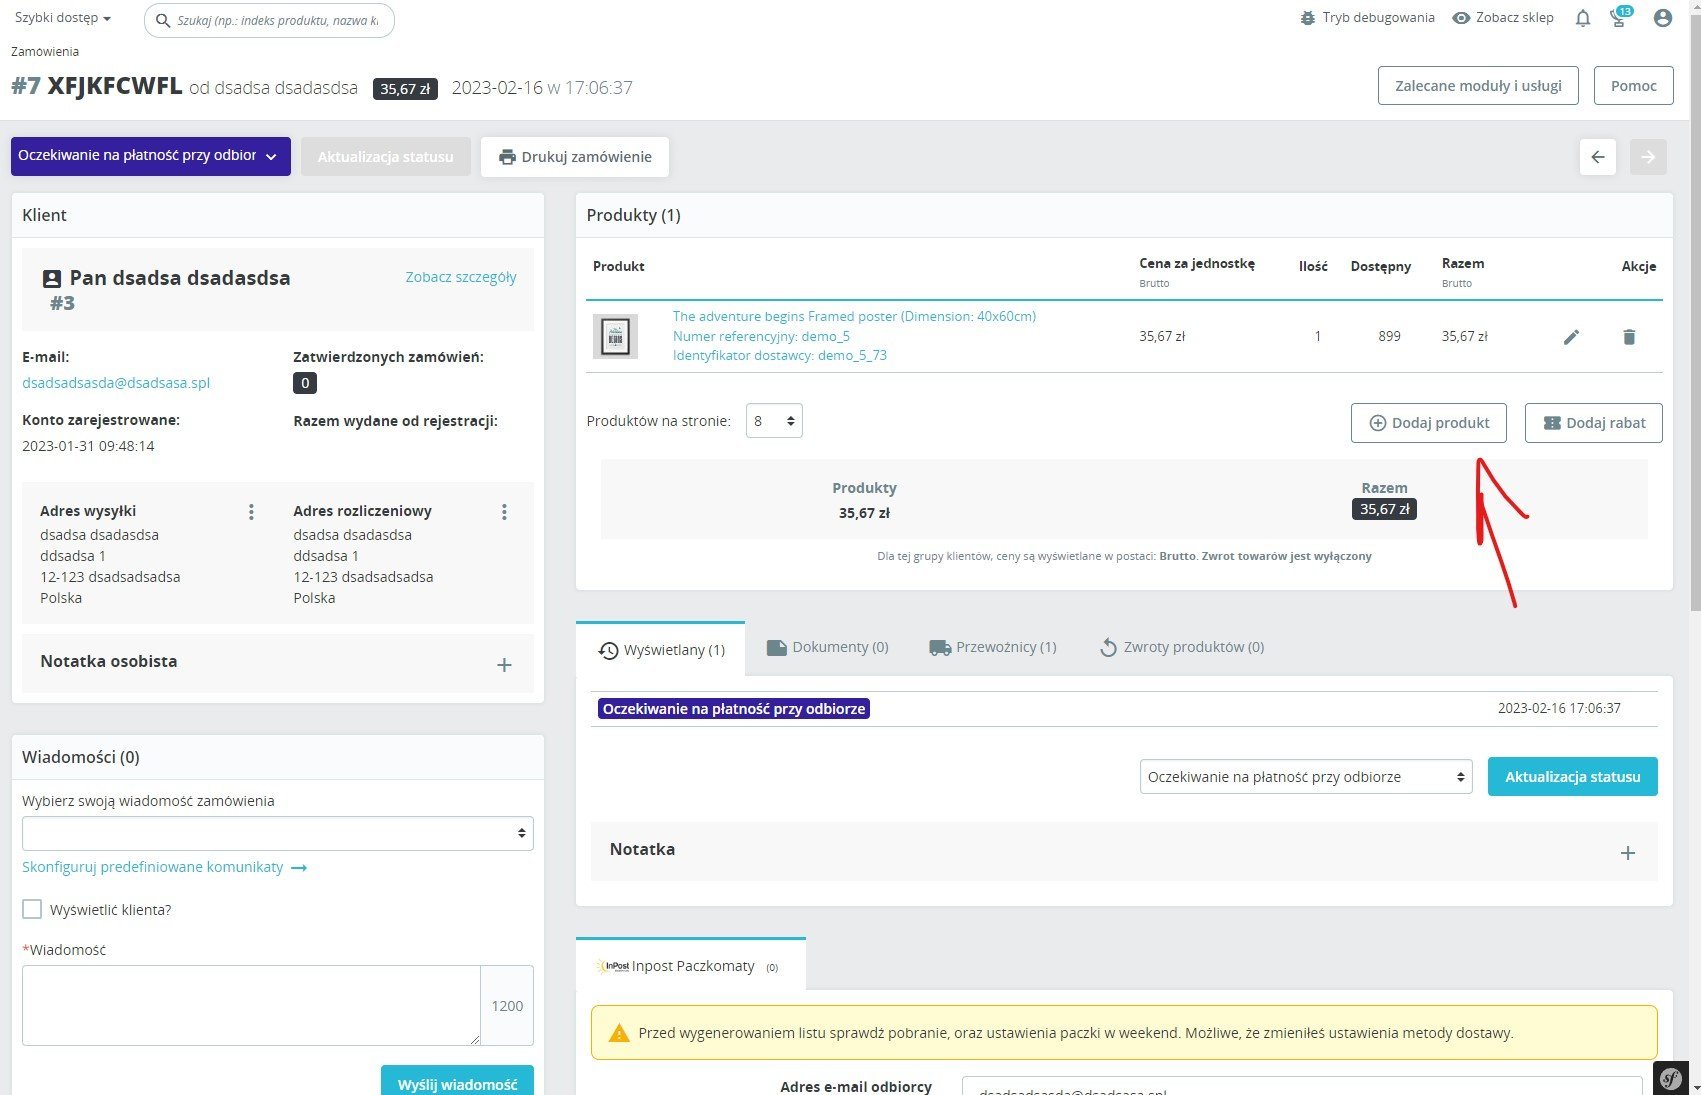
Task: Open the user profile avatar icon
Action: [x=1663, y=18]
